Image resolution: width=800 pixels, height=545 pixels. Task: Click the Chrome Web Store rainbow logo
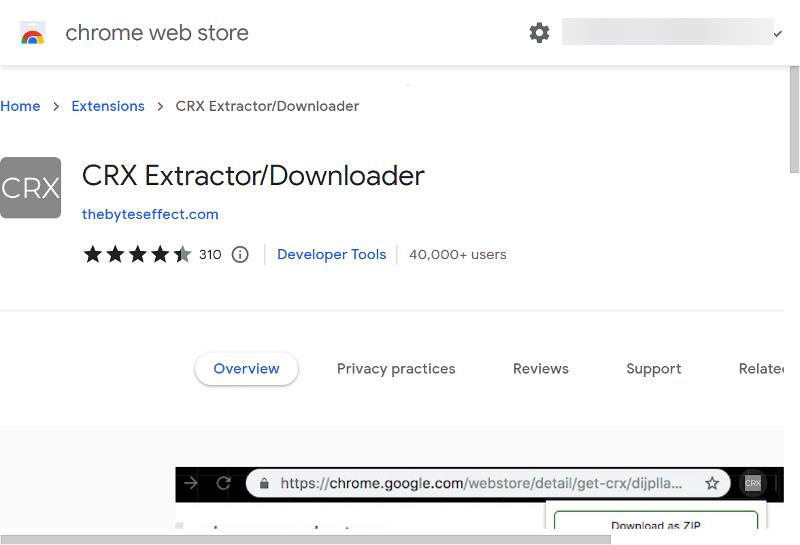pos(33,34)
